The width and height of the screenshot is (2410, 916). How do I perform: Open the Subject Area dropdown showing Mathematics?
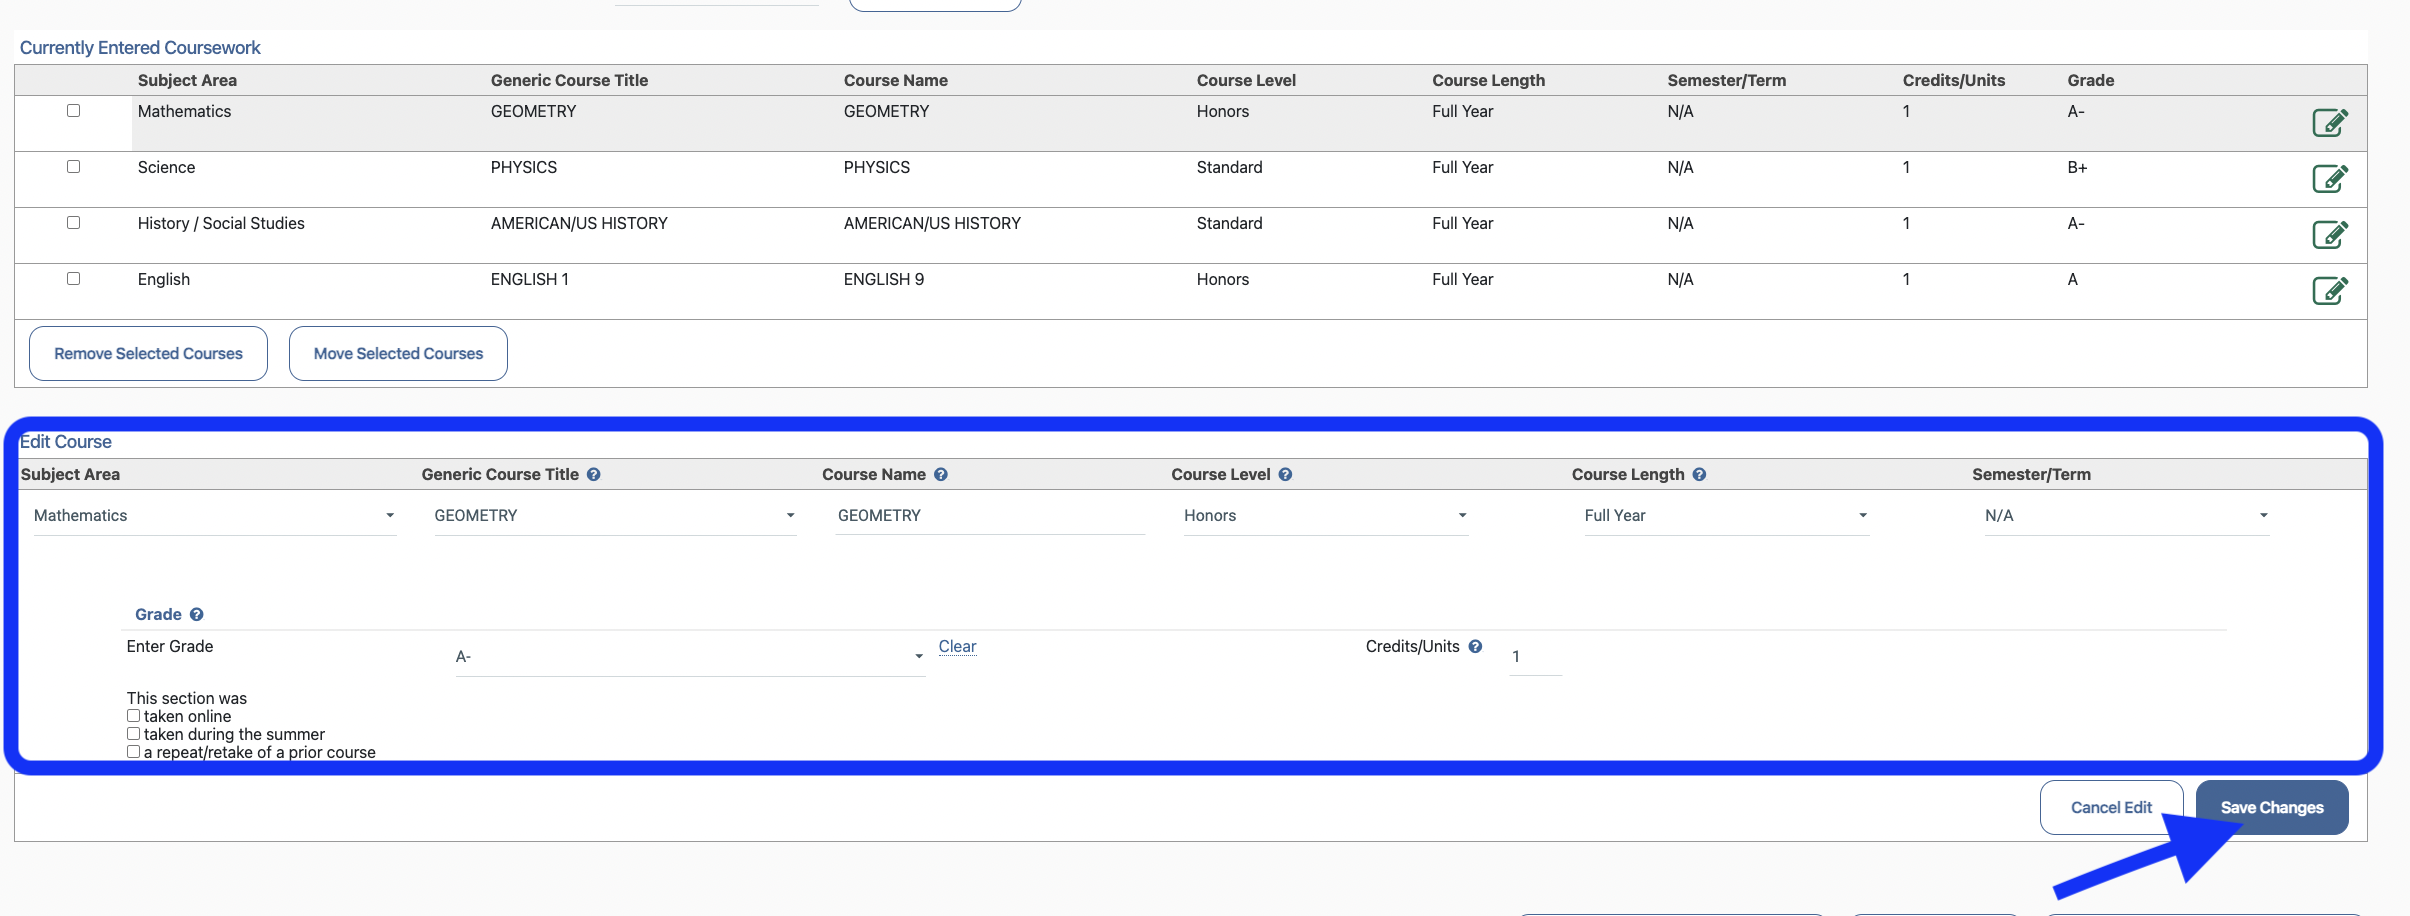click(388, 515)
